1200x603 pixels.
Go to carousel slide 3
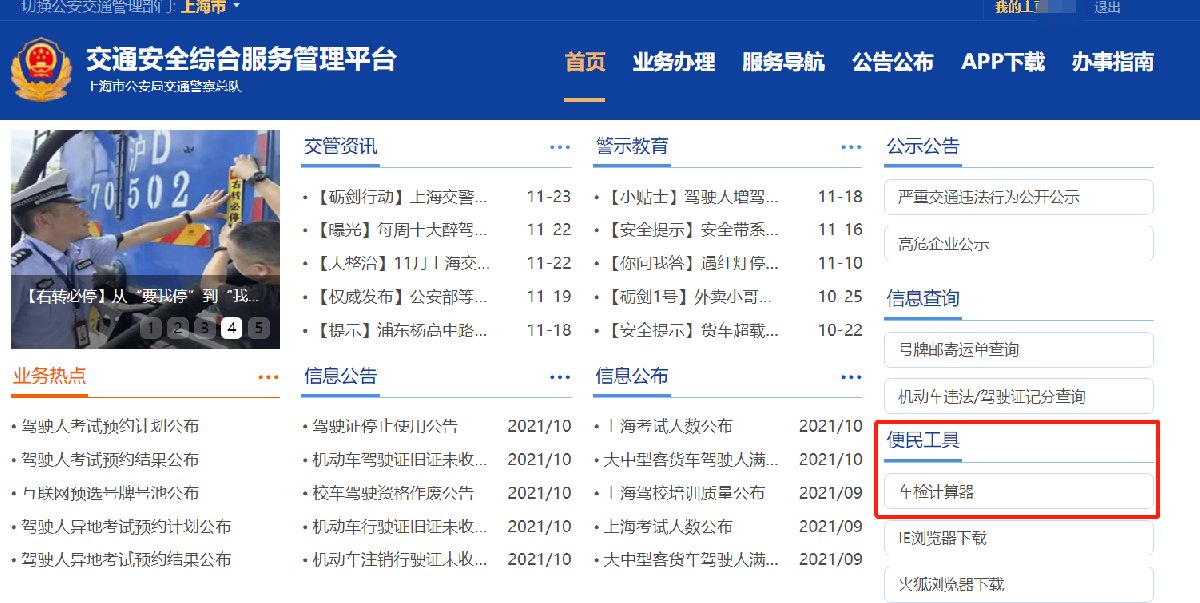point(205,327)
